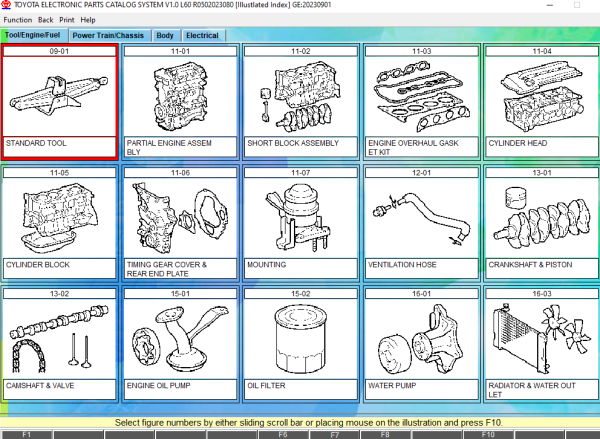Click figure number 16-01 header
600x439 pixels.
[x=421, y=294]
